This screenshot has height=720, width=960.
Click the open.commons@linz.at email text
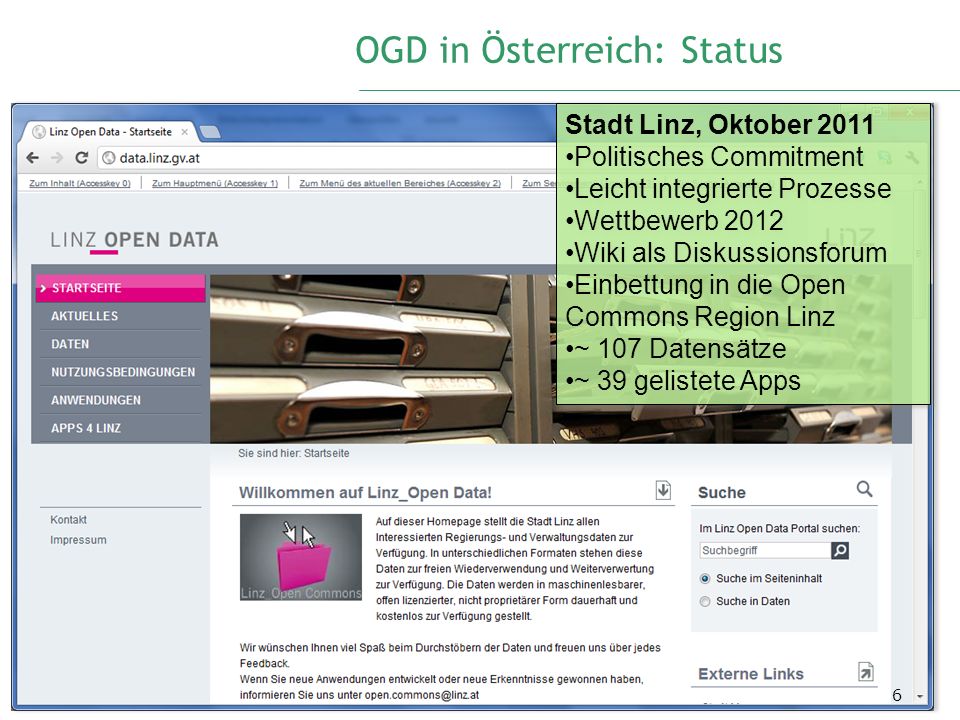click(x=422, y=696)
